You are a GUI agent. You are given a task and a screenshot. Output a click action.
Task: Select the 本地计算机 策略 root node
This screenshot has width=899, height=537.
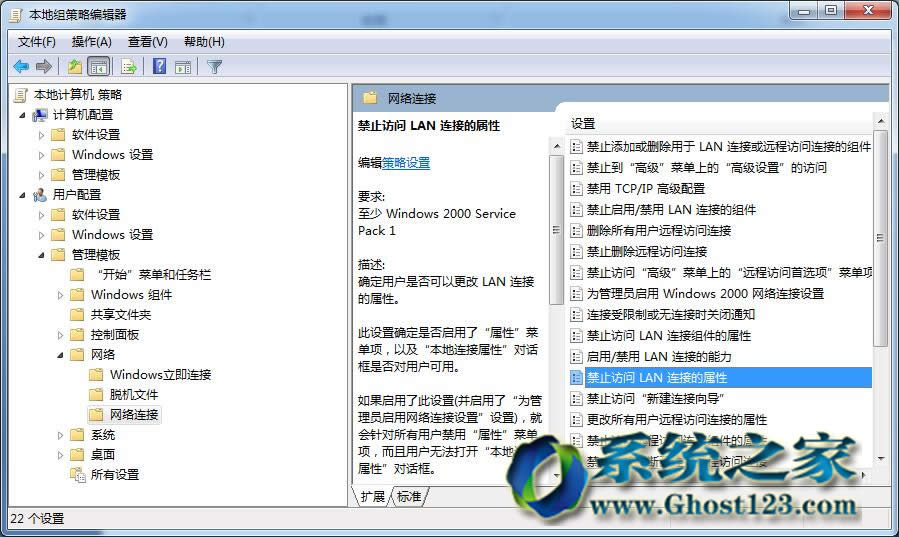click(77, 95)
